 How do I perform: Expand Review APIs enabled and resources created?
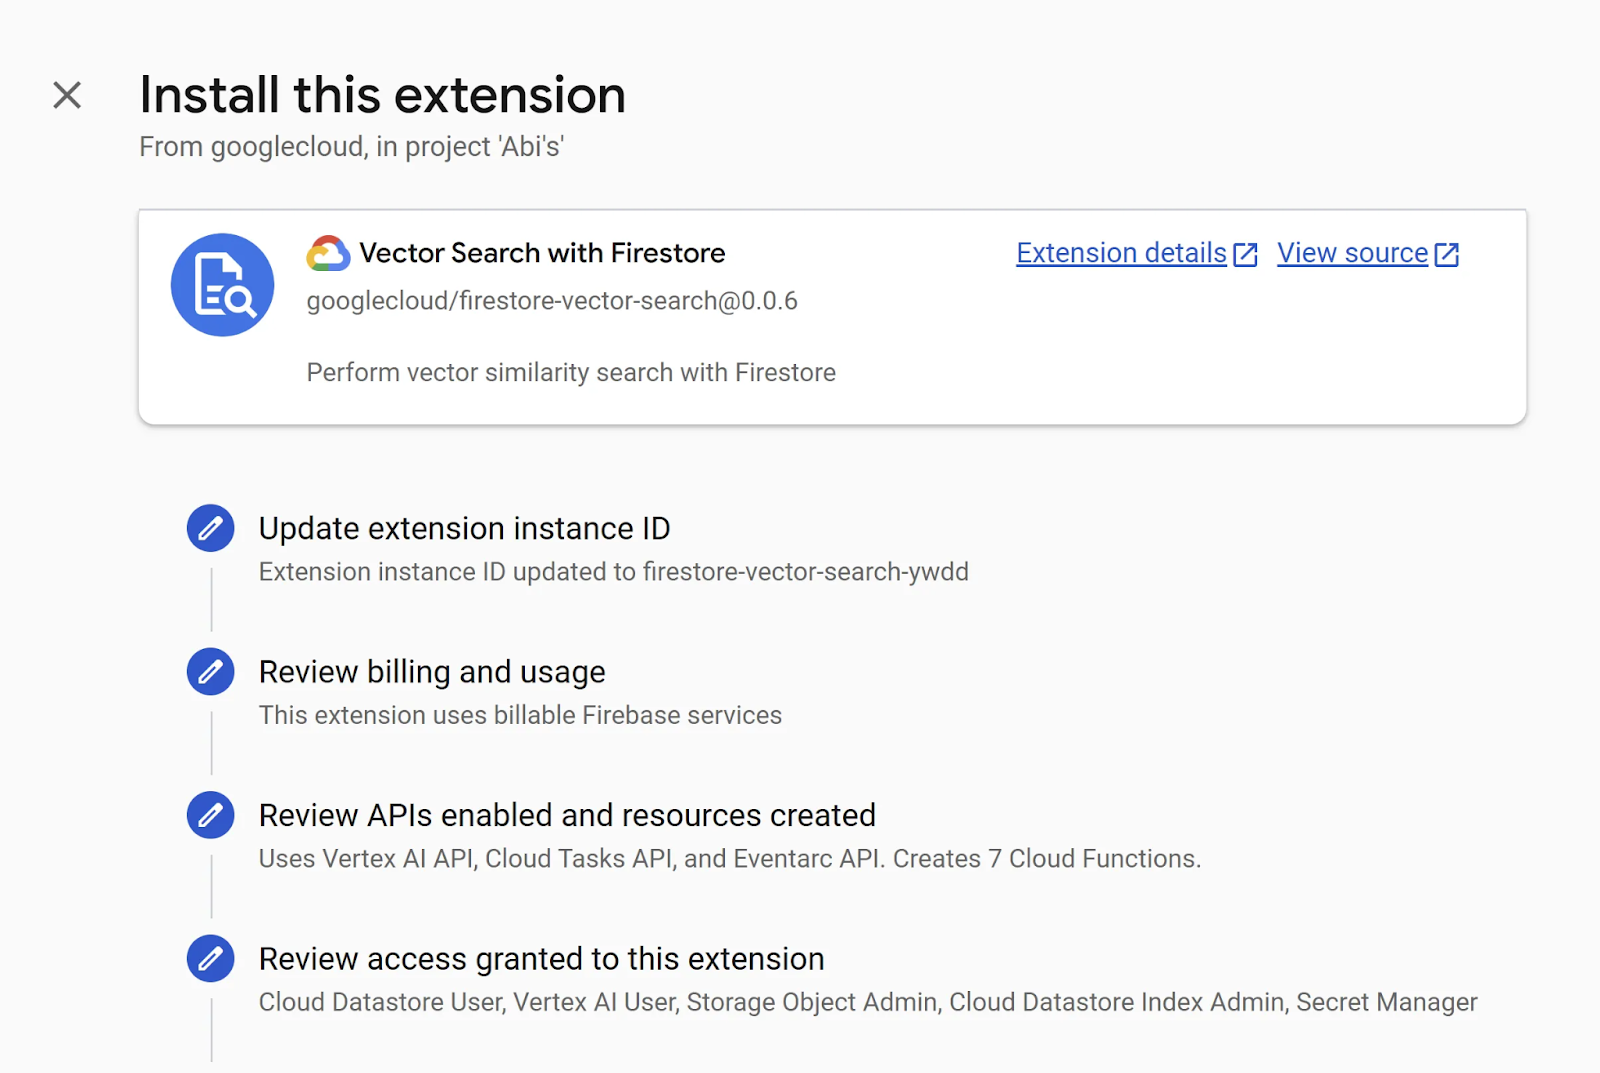tap(567, 815)
